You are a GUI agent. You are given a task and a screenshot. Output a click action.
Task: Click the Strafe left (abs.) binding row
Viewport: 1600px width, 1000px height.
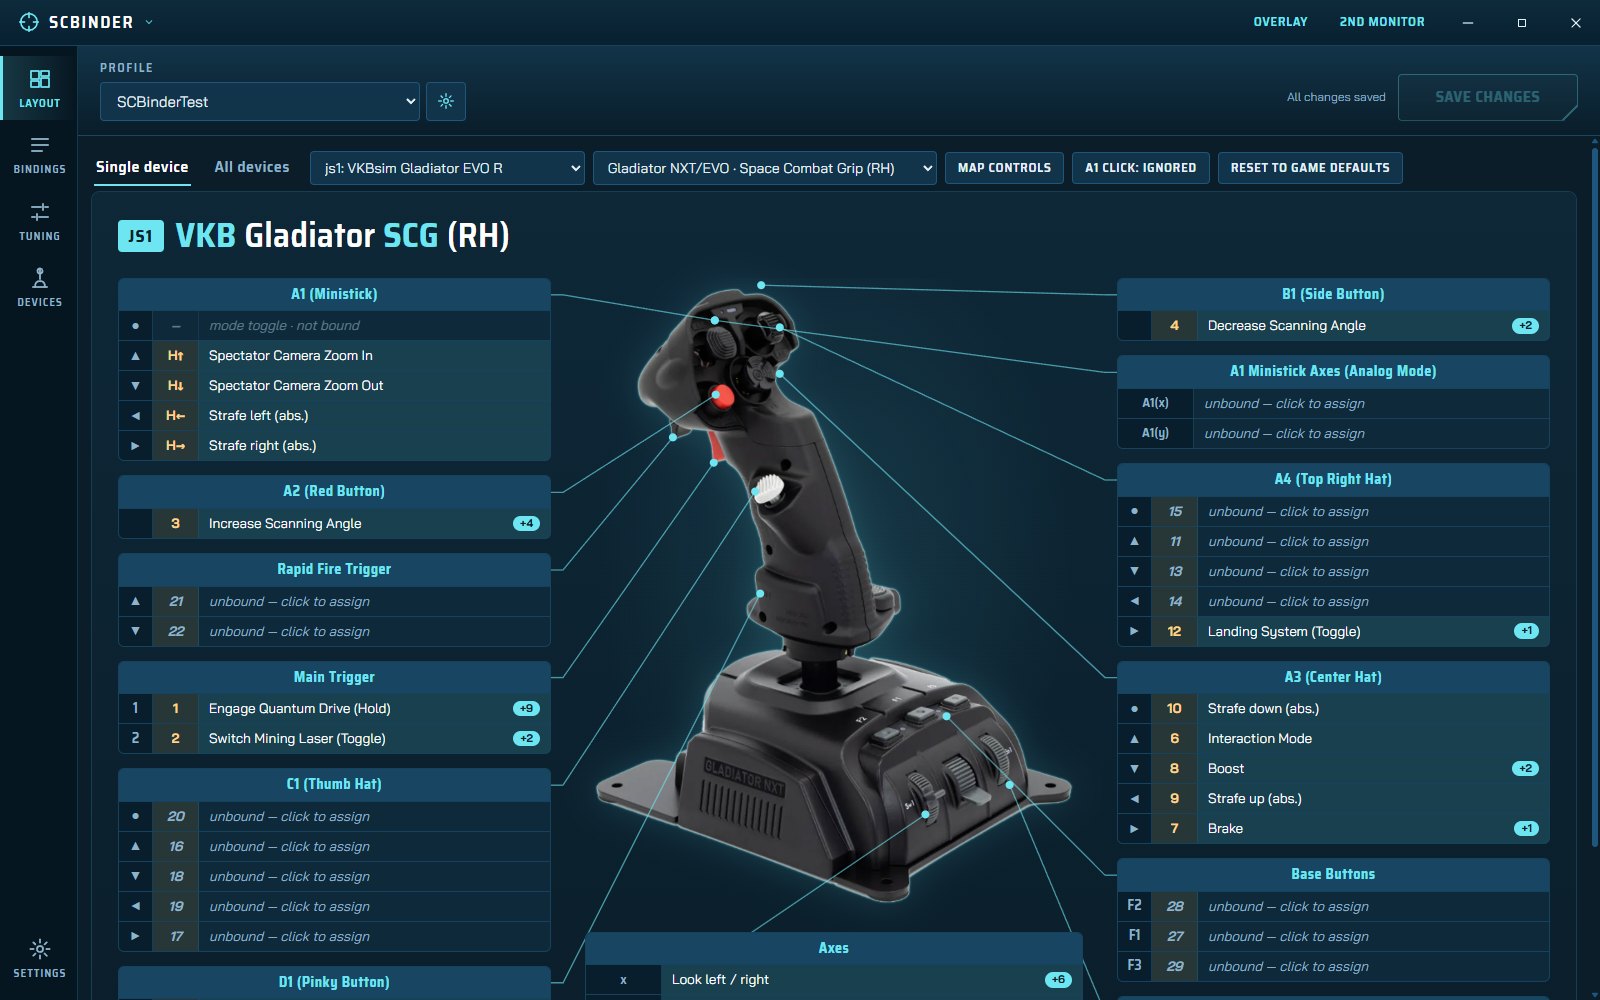pyautogui.click(x=334, y=415)
